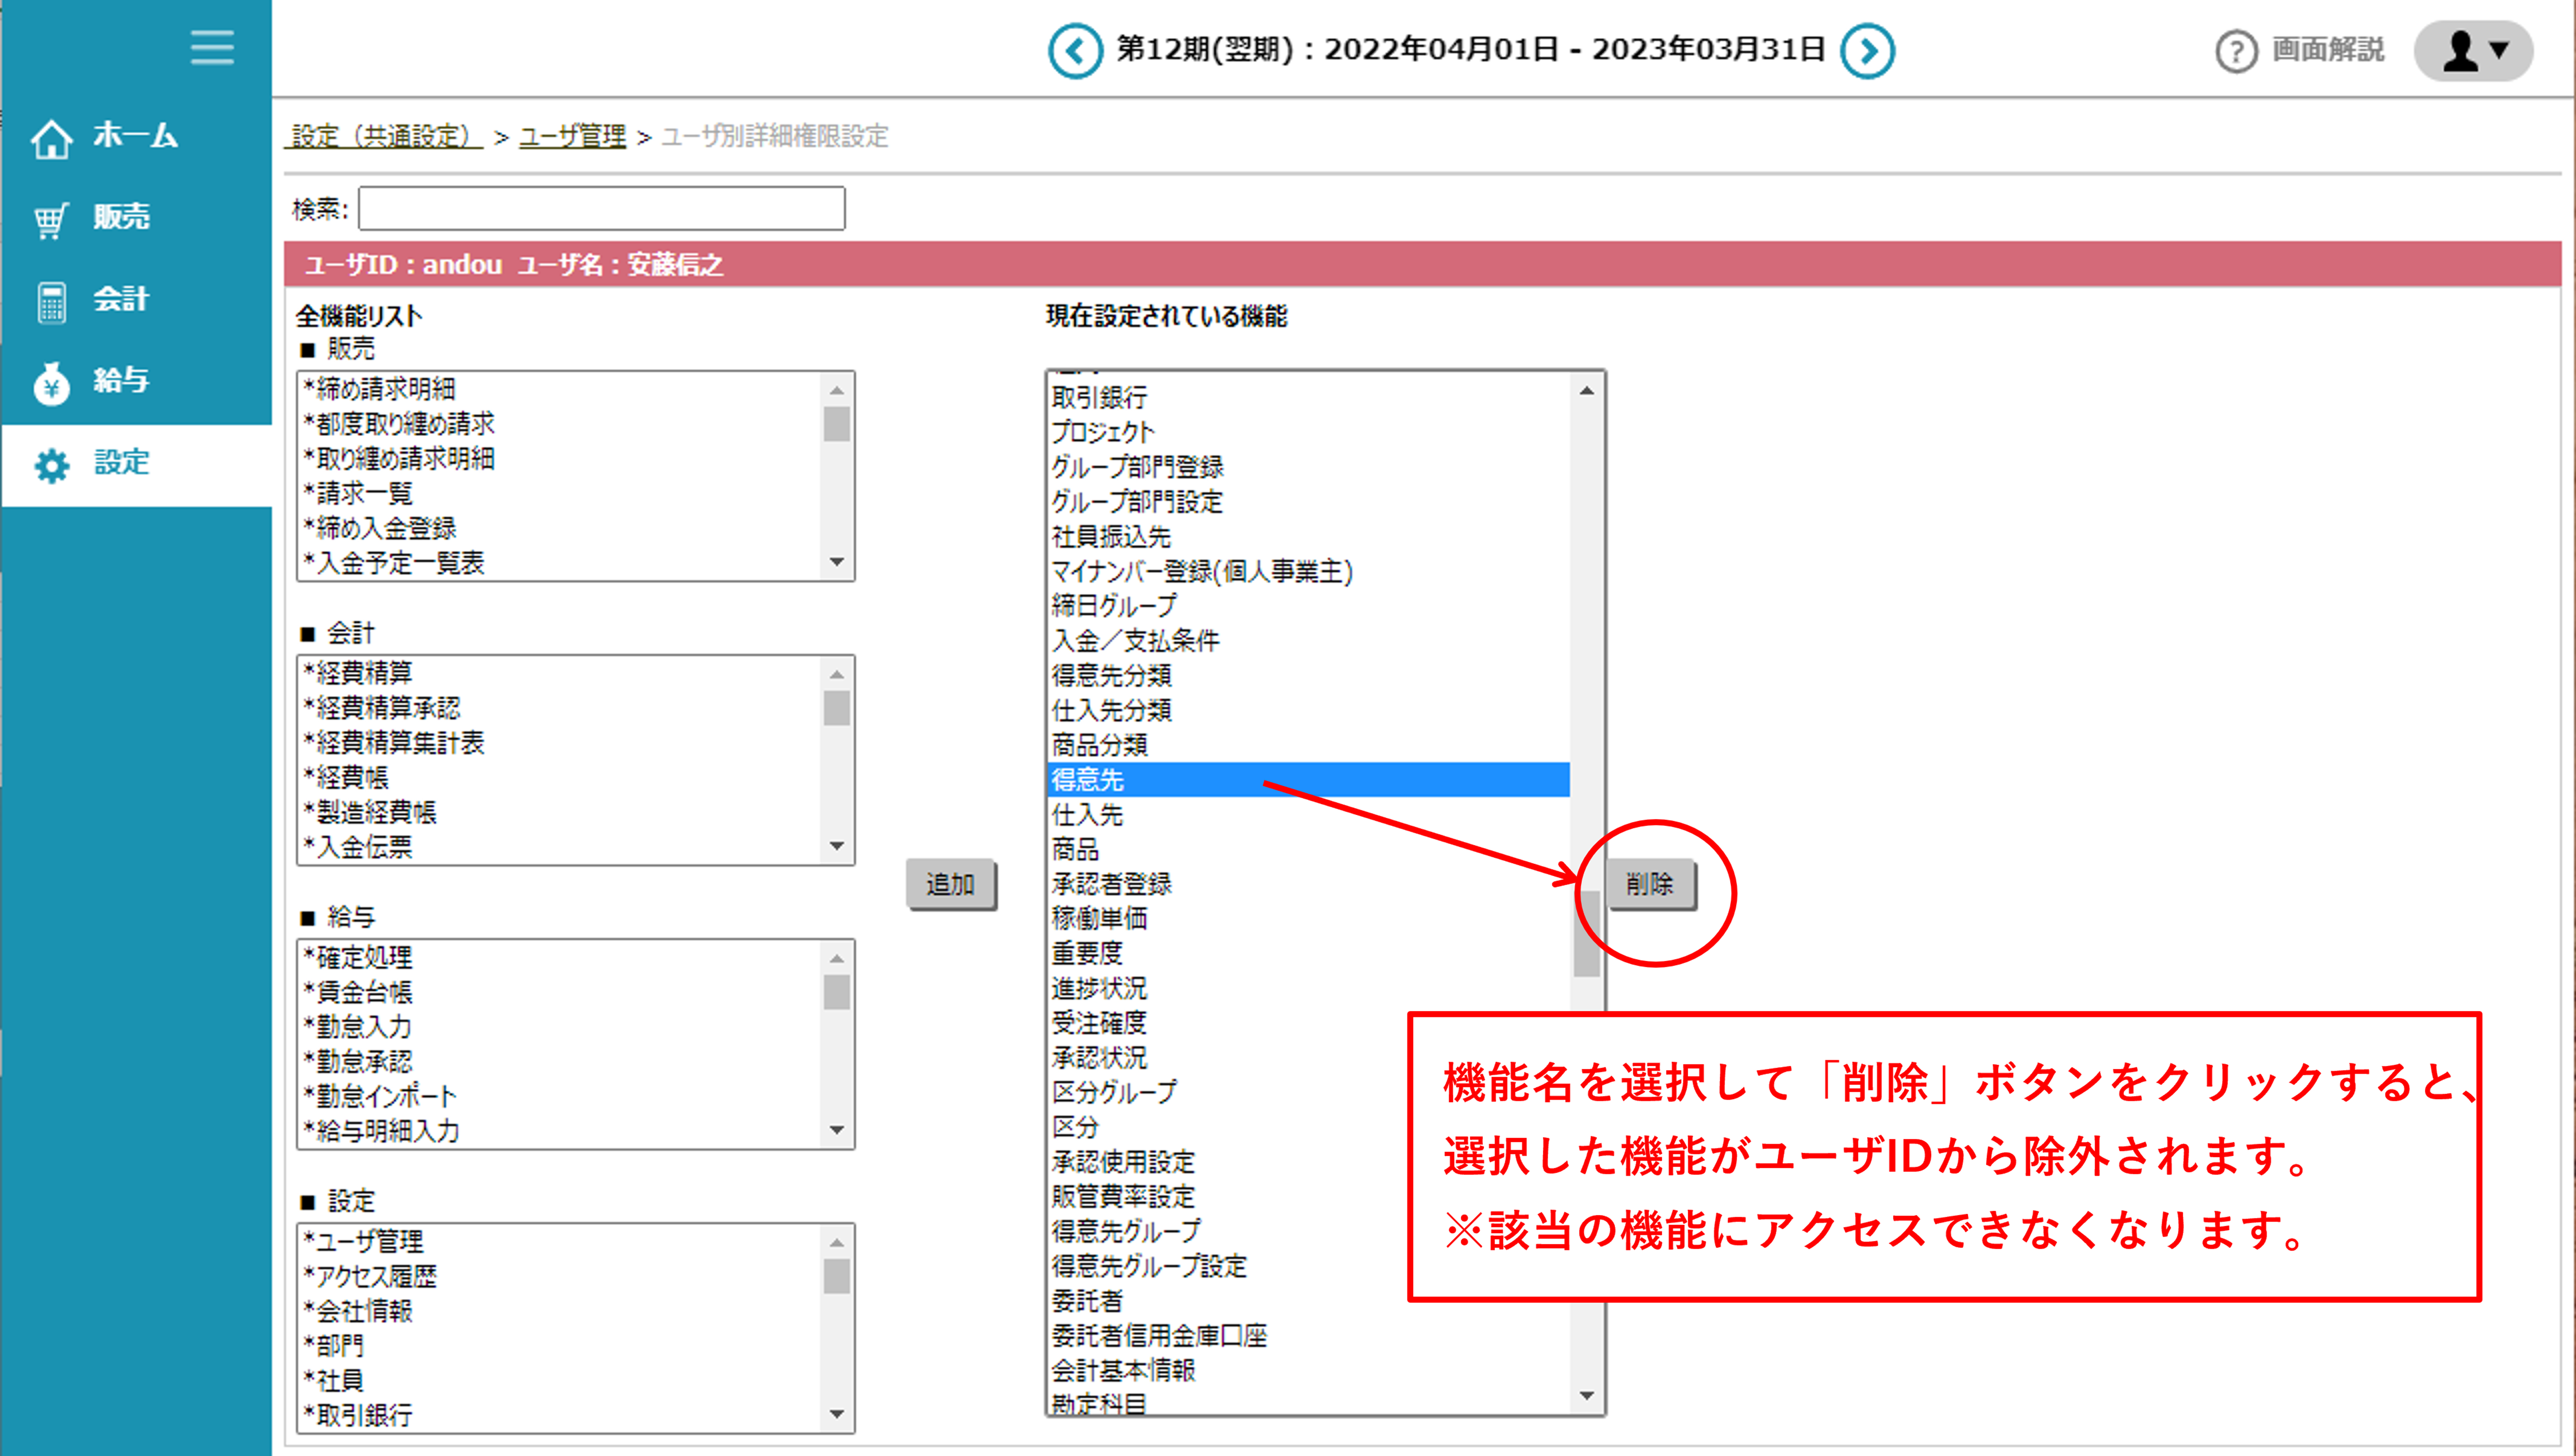Select *製造経費帳 item
Viewport: 2576px width, 1456px height.
[x=560, y=812]
